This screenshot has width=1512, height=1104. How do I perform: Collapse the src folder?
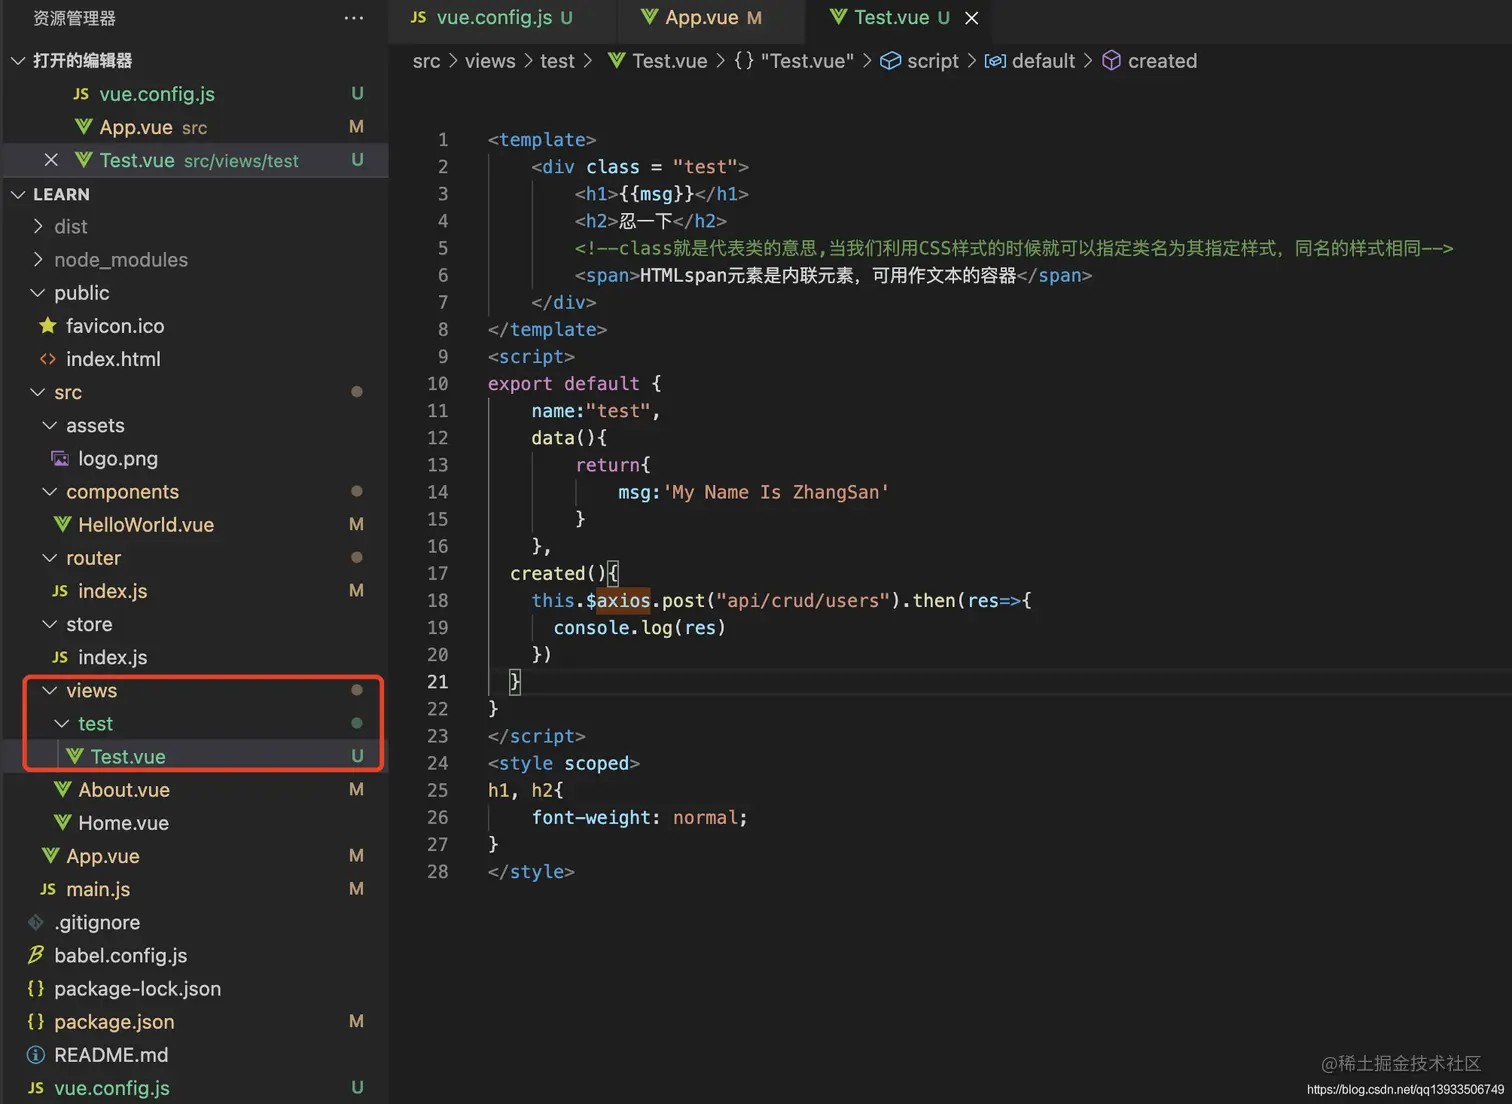pos(38,392)
